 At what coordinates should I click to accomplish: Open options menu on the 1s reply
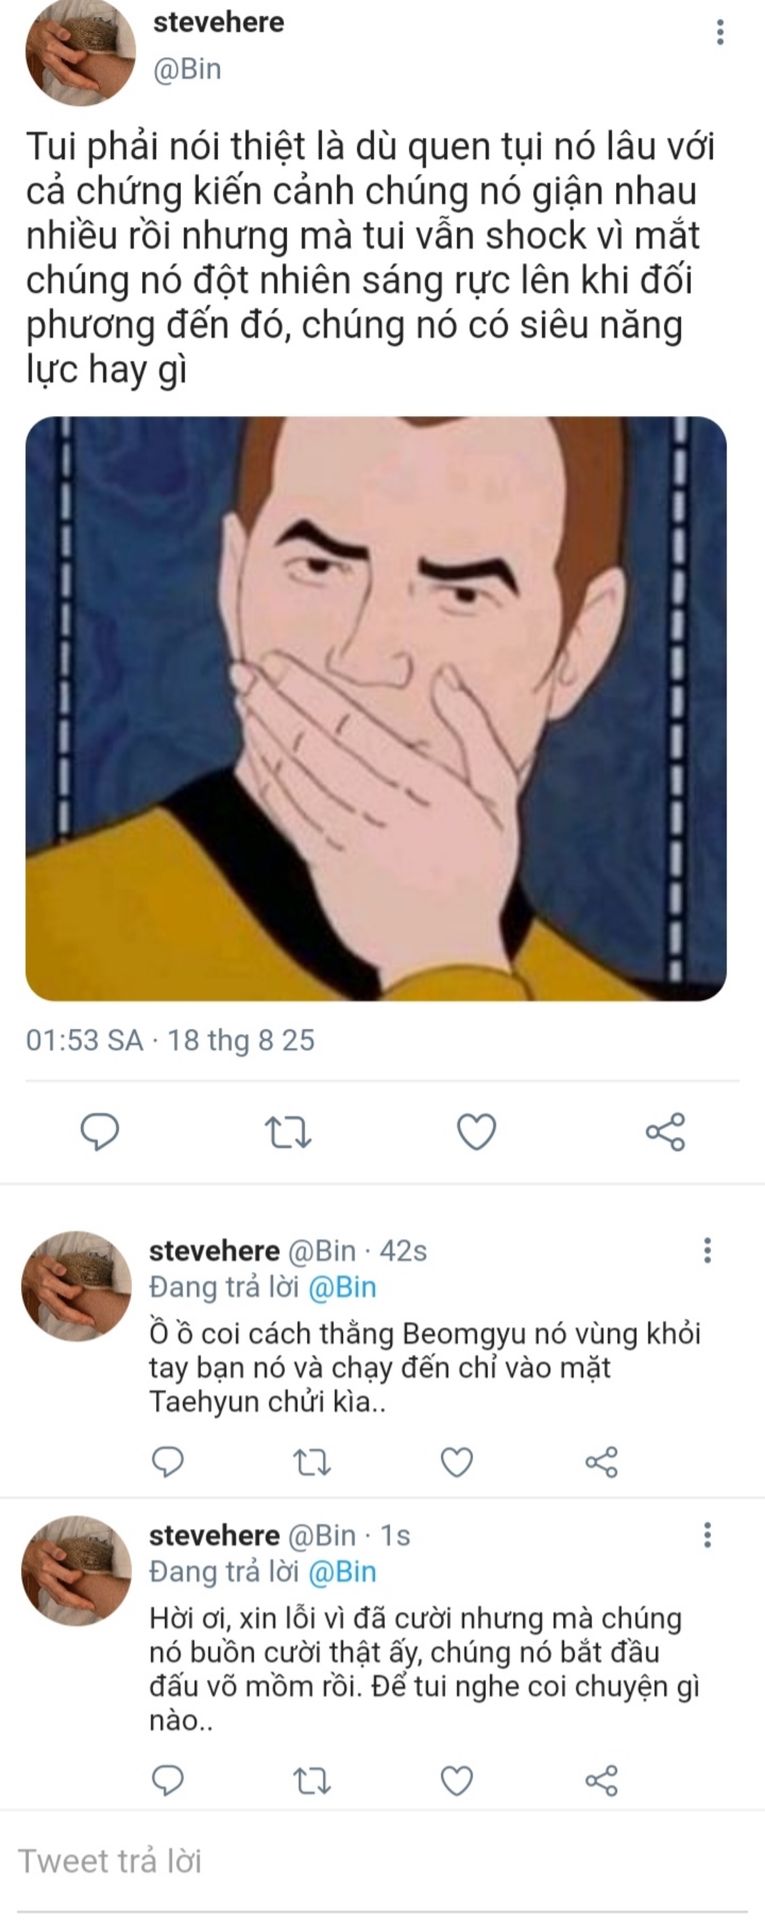(x=707, y=1535)
